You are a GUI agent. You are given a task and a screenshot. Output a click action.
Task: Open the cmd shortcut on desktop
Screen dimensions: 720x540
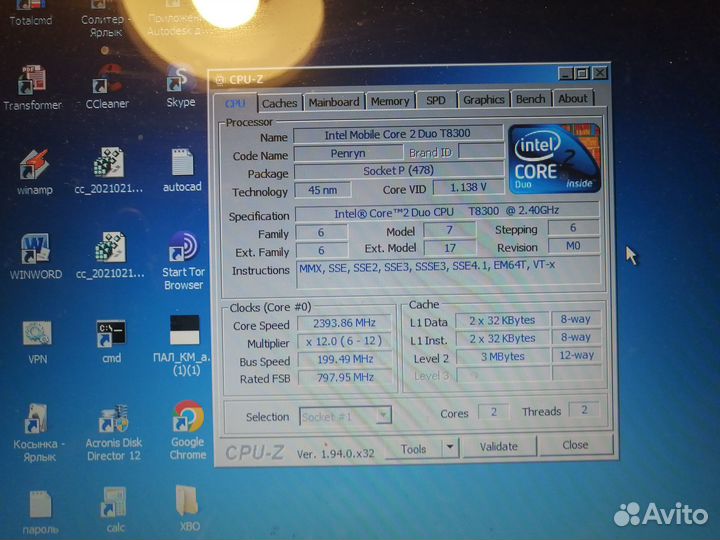click(111, 342)
